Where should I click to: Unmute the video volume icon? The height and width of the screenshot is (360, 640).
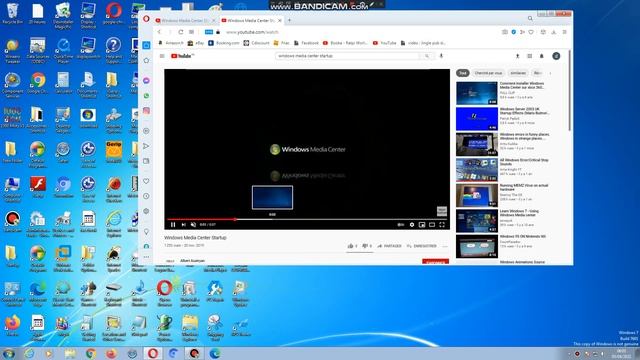click(x=193, y=224)
